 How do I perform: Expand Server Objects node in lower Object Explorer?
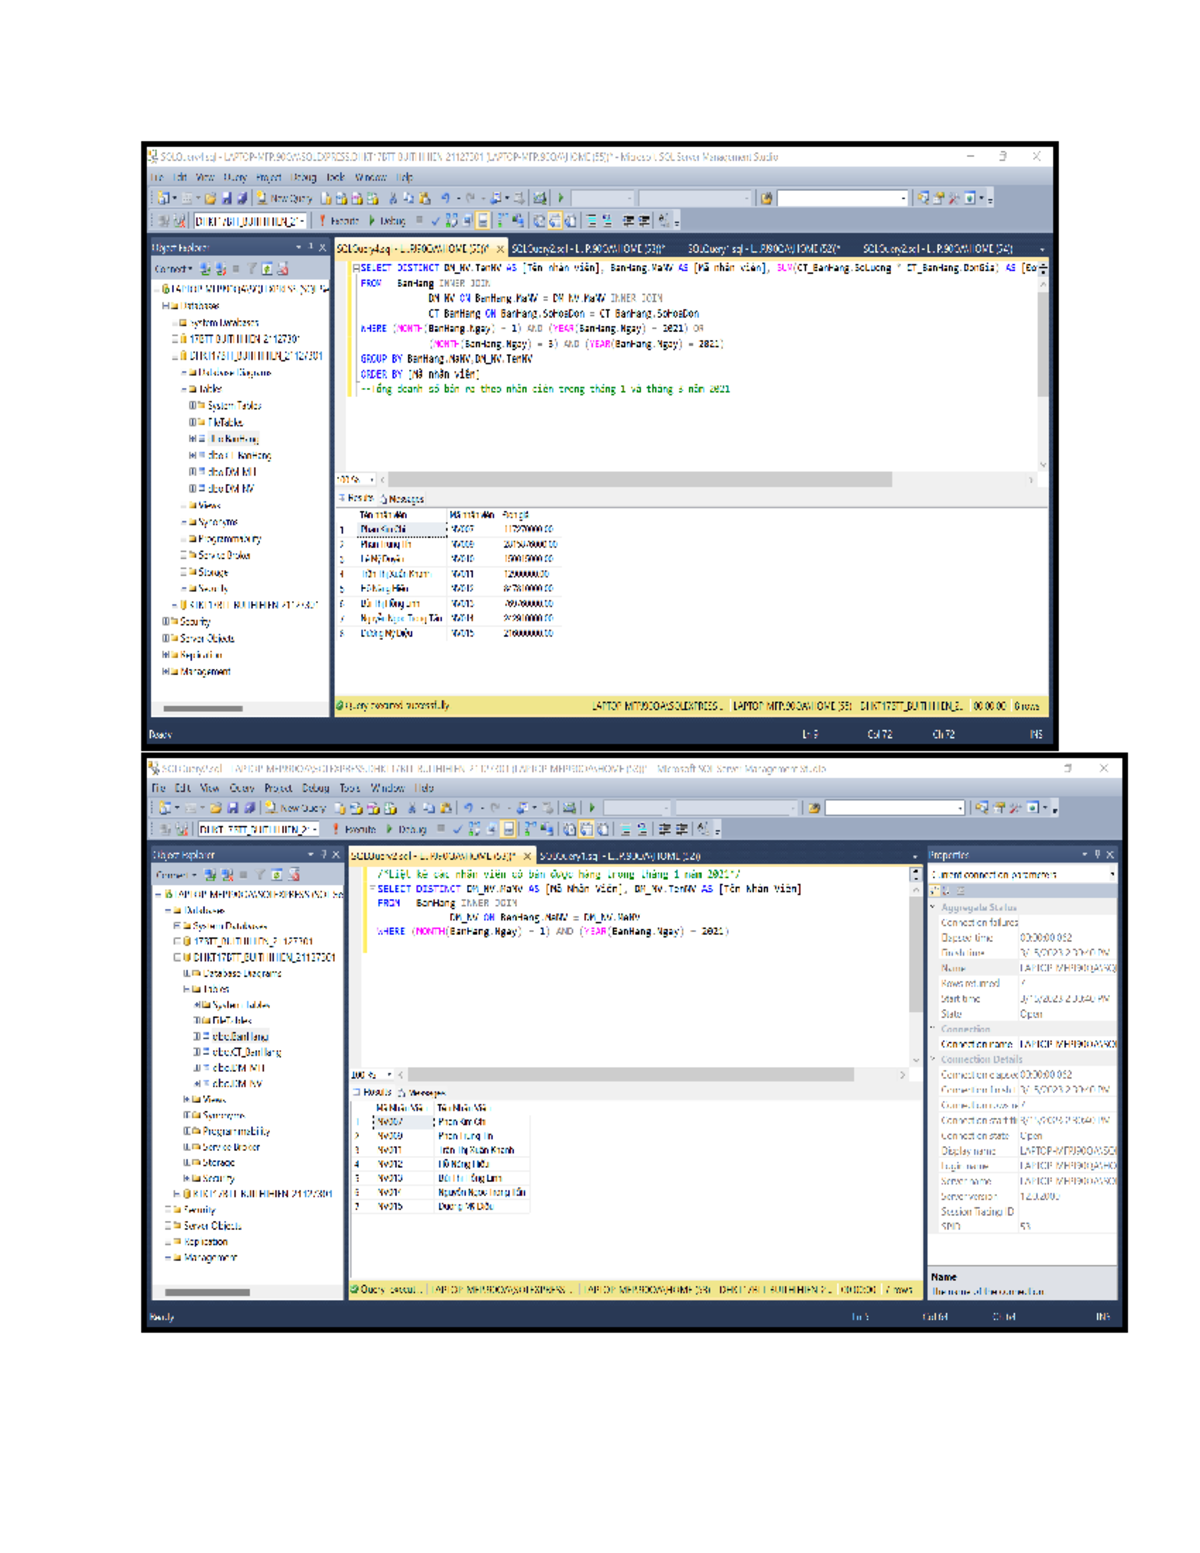tap(168, 1225)
